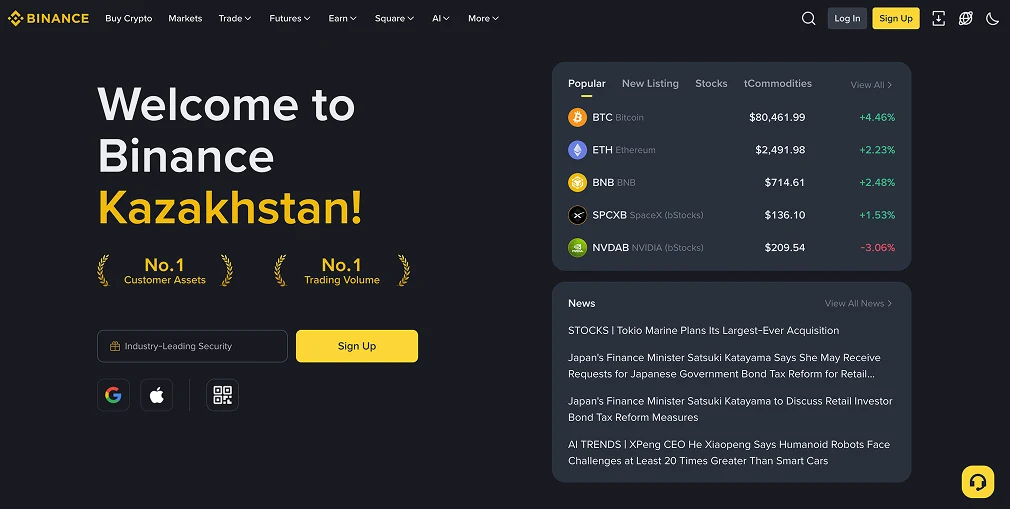Click the SPCXB price $136.10
The height and width of the screenshot is (509, 1010).
click(785, 215)
